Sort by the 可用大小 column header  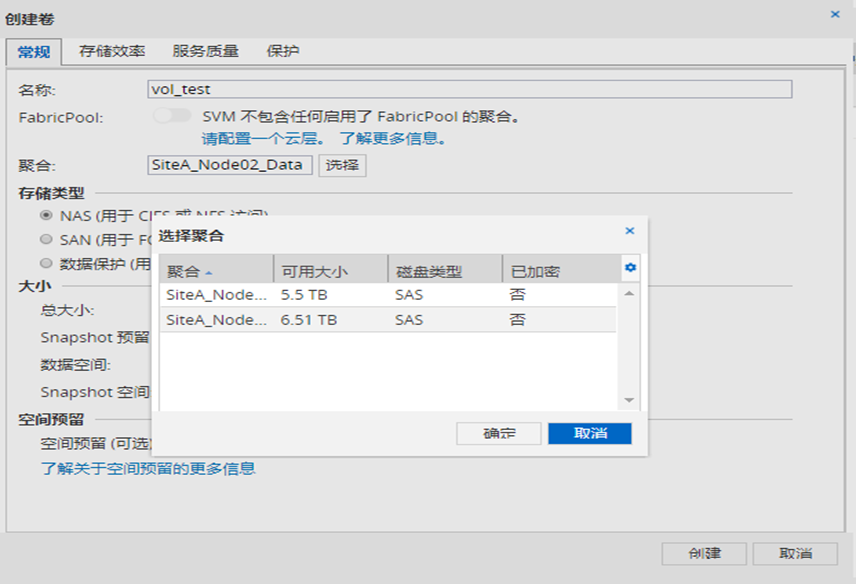point(330,271)
